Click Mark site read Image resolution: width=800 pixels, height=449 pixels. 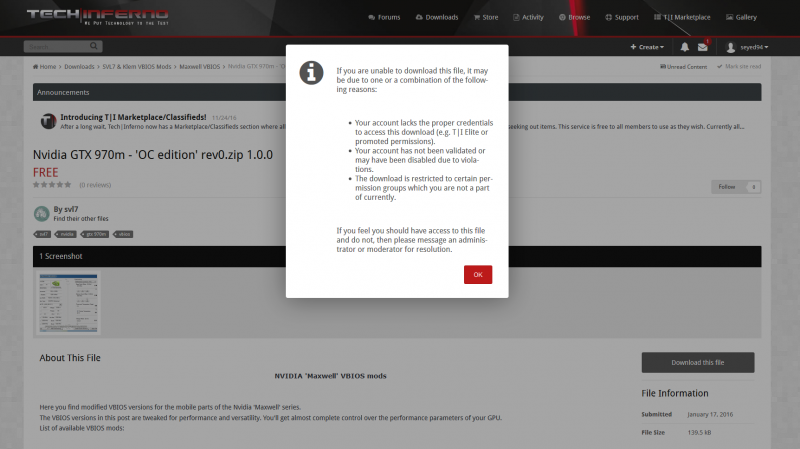coord(739,67)
